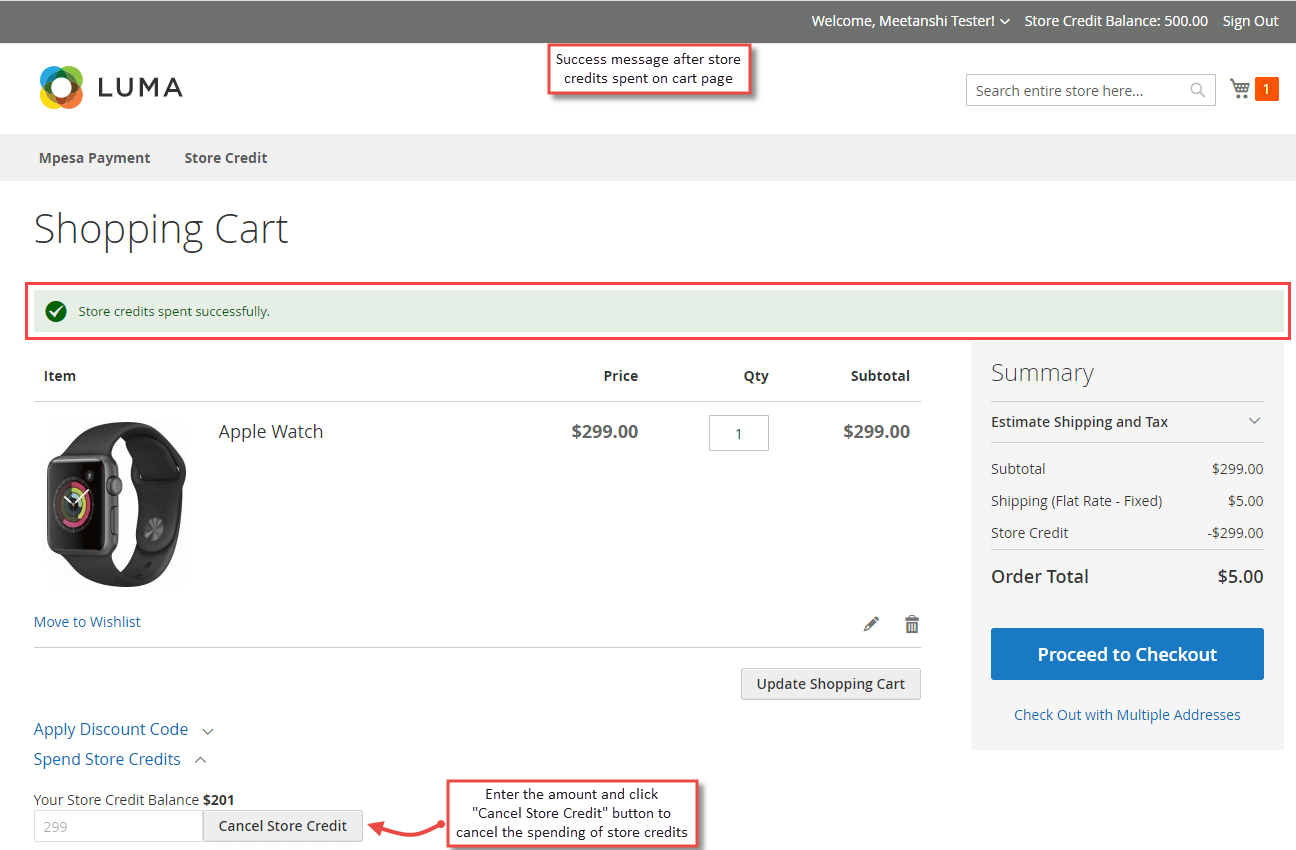Click the cart item count badge
This screenshot has width=1296, height=850.
pos(1266,90)
